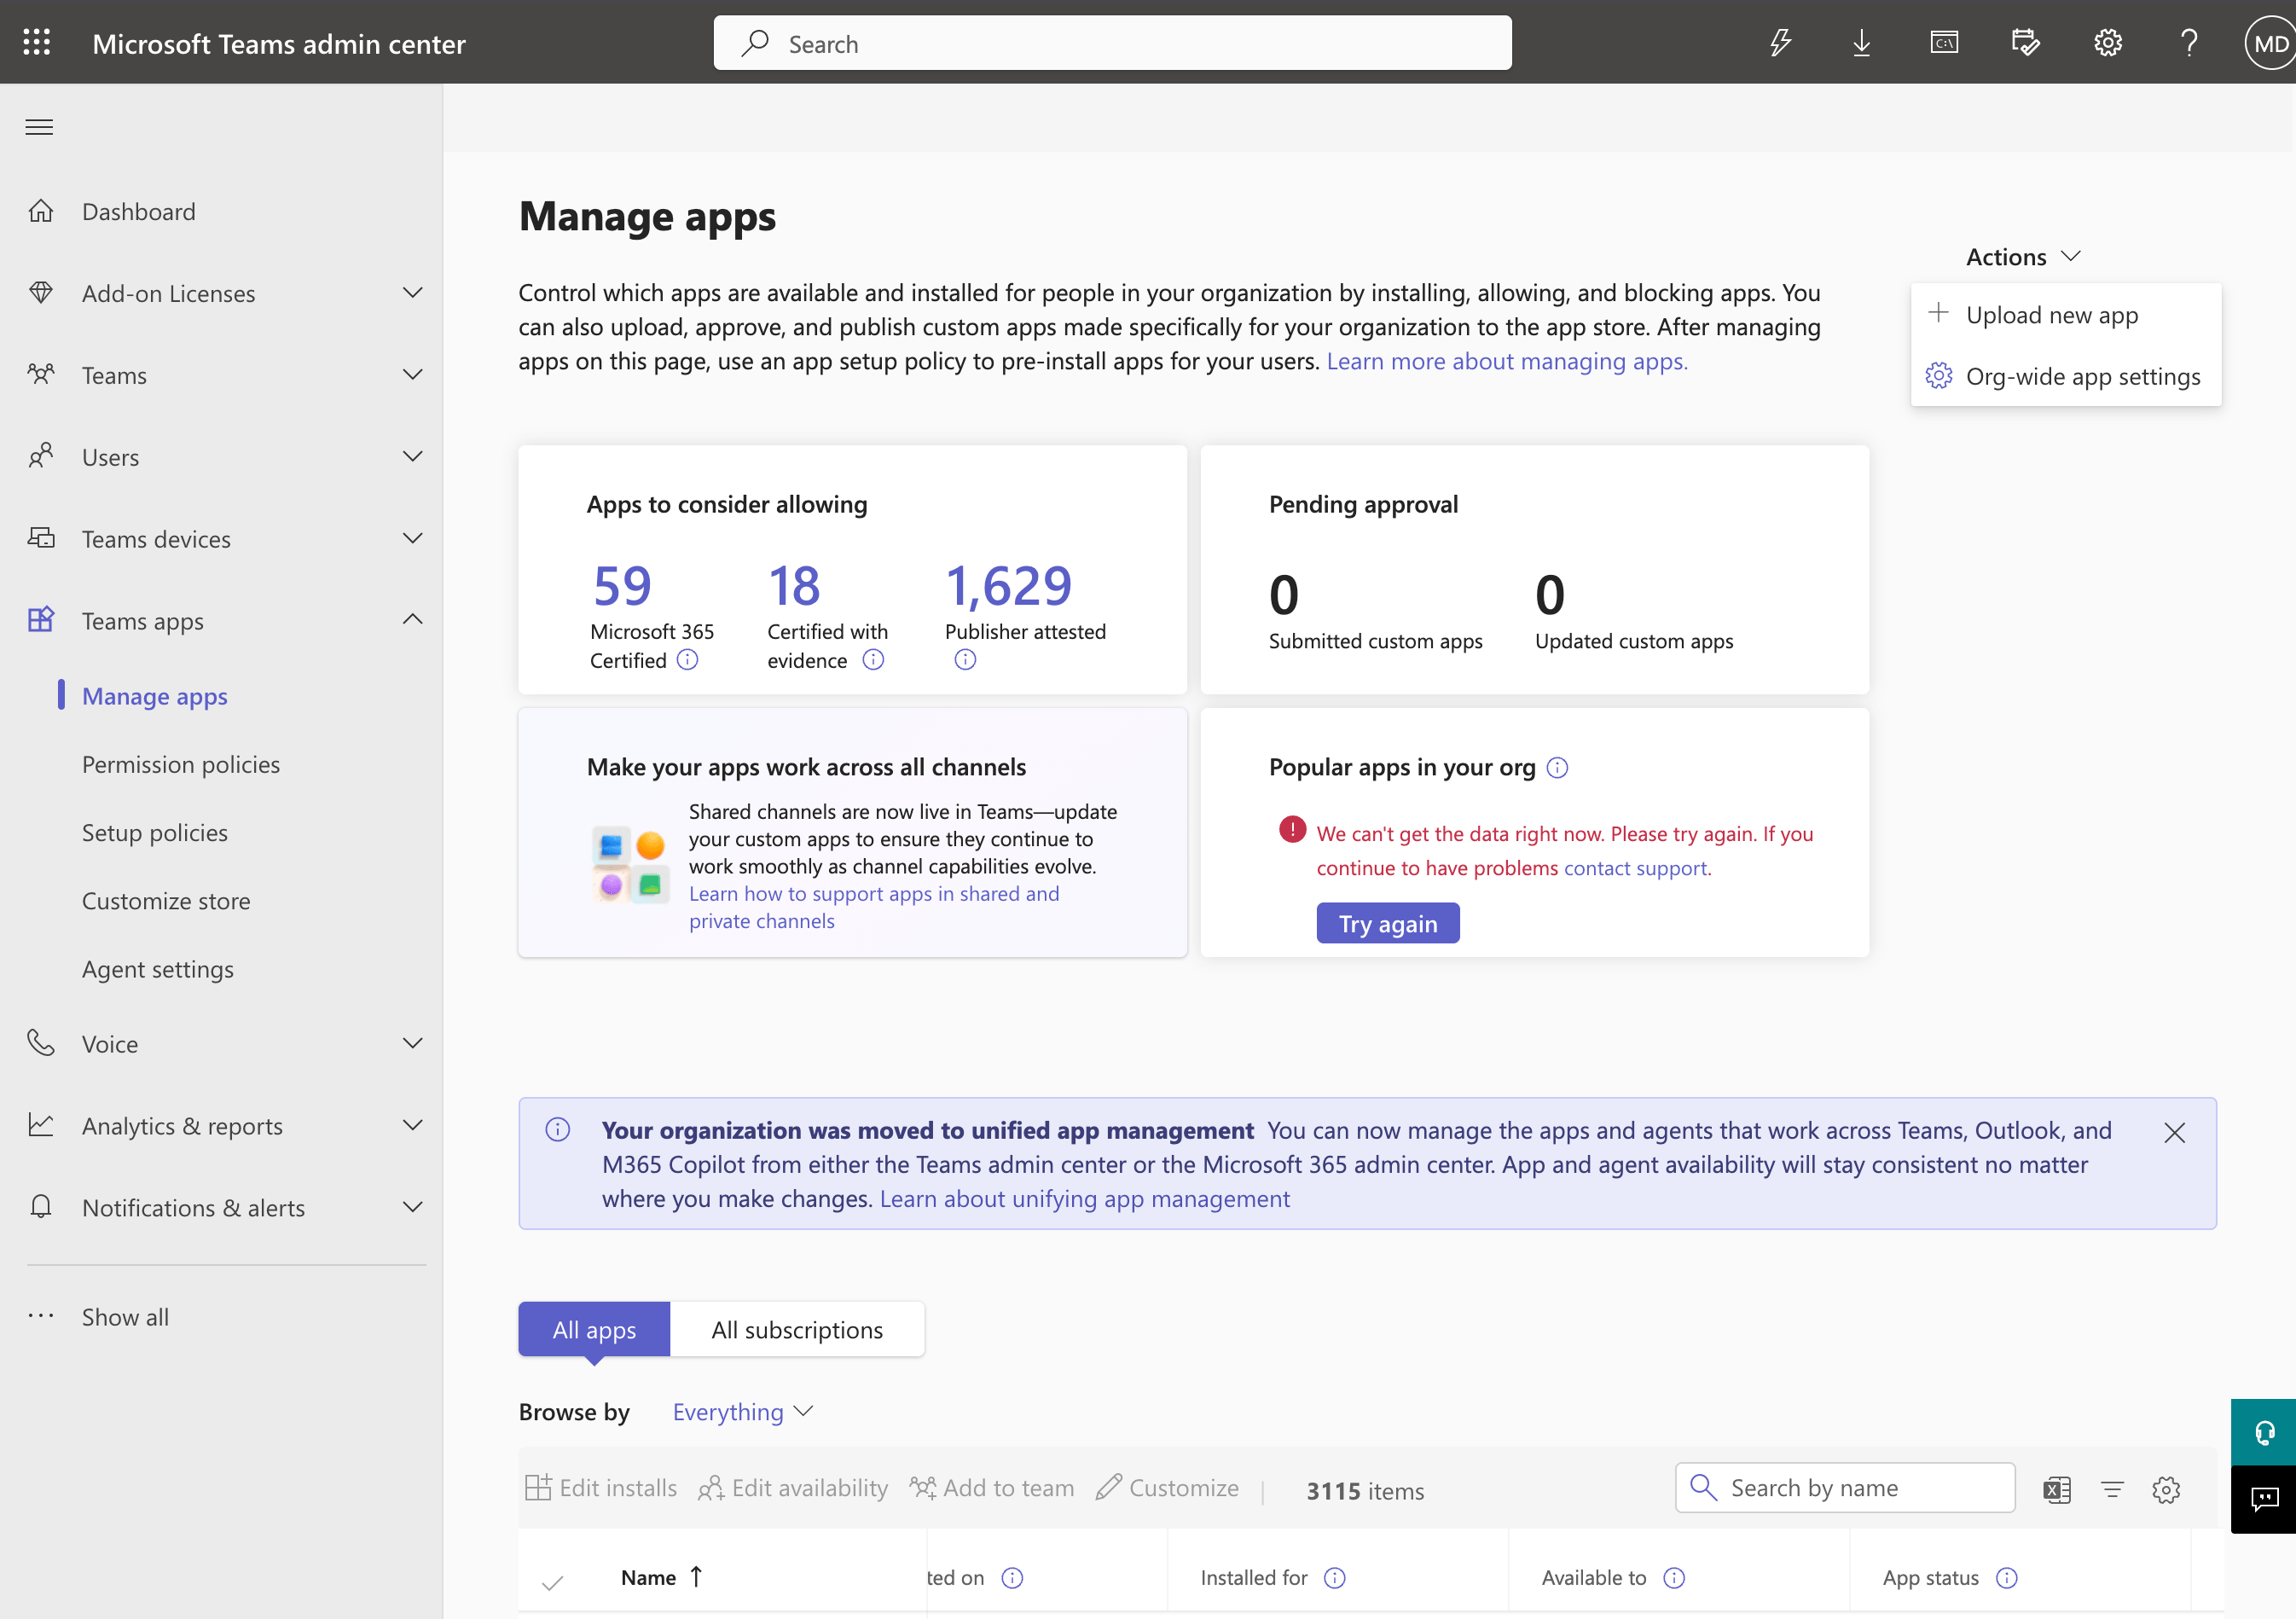The width and height of the screenshot is (2296, 1619).
Task: Click the Try again button
Action: click(x=1388, y=923)
